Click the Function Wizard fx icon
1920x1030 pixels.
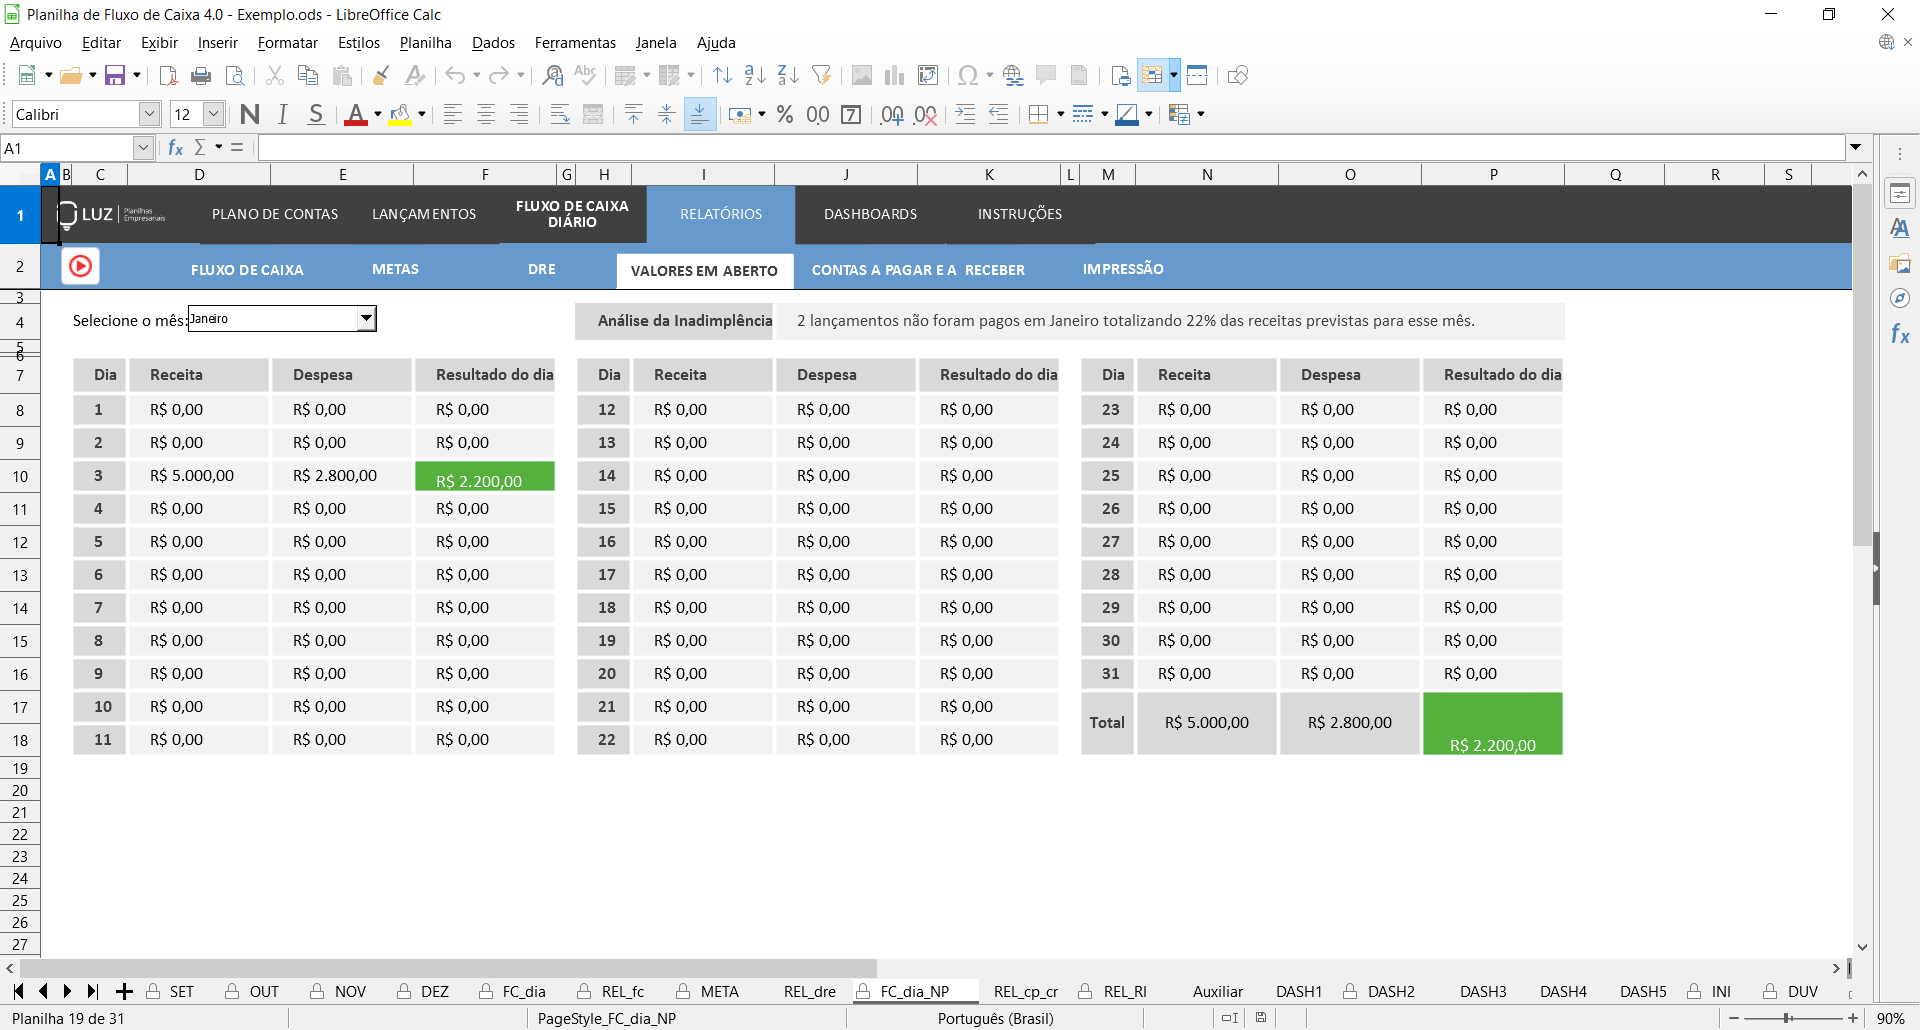176,148
